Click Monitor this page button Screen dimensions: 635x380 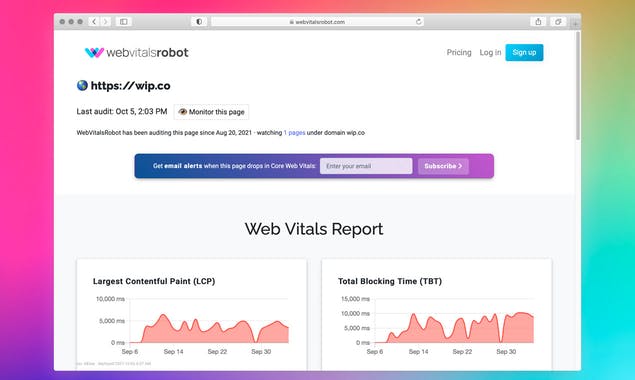click(211, 112)
